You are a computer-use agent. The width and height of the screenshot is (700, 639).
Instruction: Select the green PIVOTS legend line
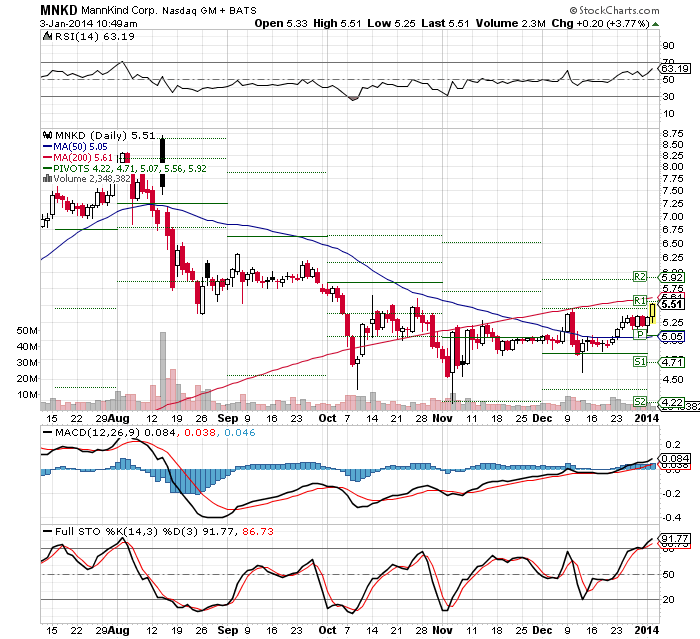[47, 168]
